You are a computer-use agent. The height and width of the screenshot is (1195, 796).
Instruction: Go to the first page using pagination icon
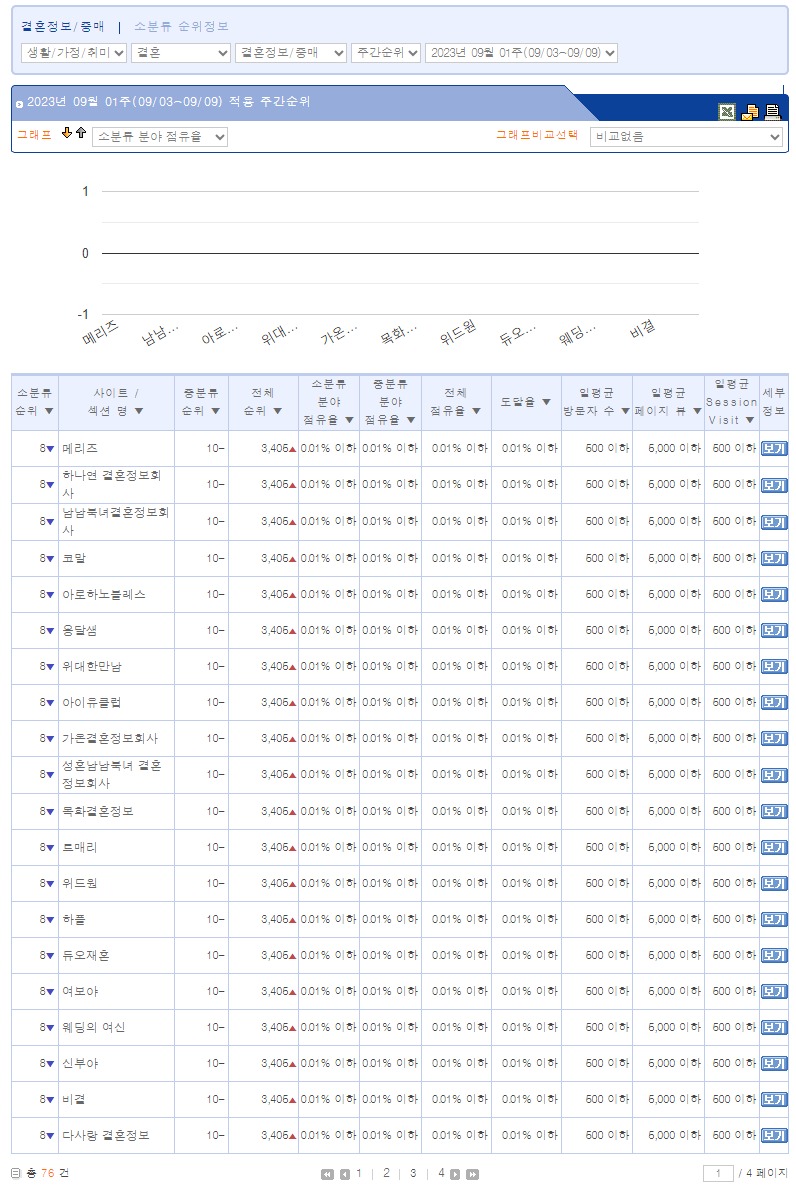pos(327,1174)
